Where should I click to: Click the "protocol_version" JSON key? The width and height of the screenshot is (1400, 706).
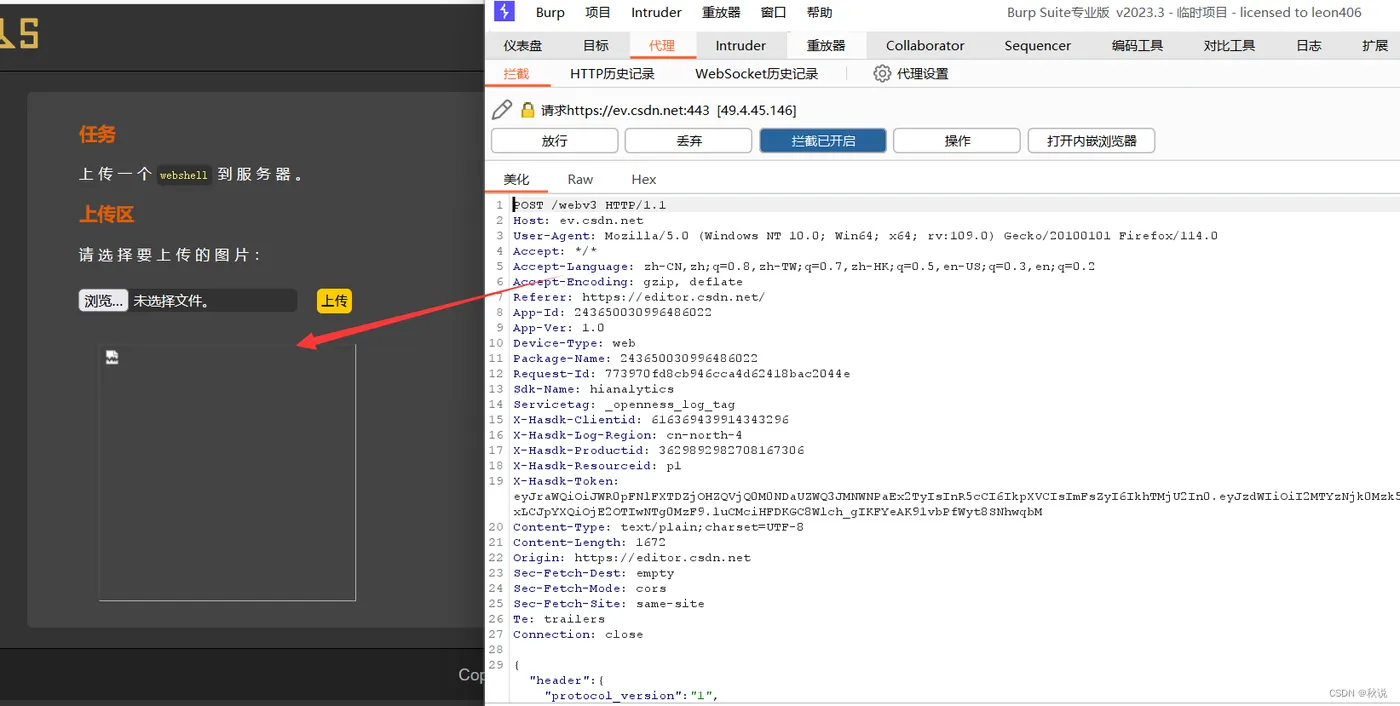[614, 695]
